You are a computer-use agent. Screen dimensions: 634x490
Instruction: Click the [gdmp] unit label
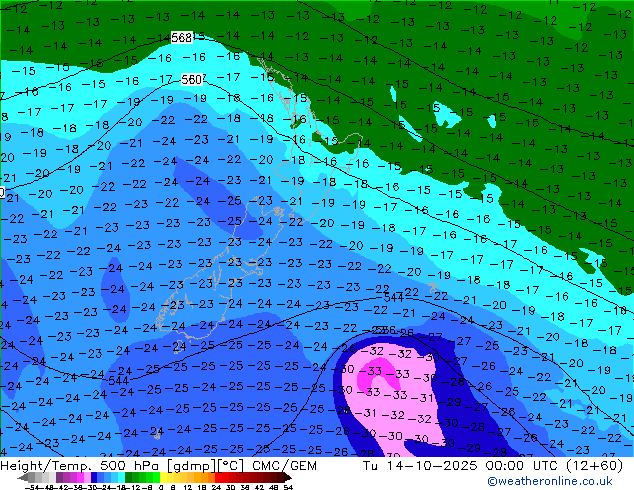point(192,466)
